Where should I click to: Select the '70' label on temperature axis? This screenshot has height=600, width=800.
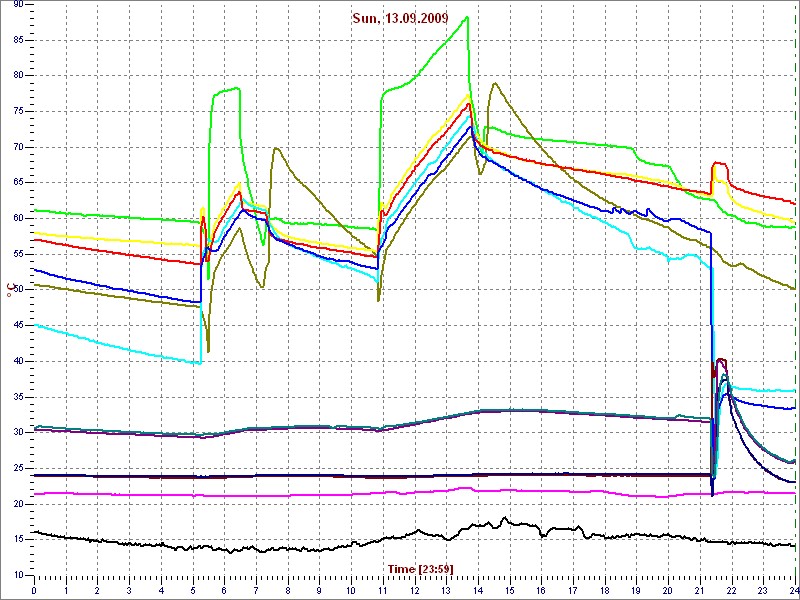coord(17,147)
